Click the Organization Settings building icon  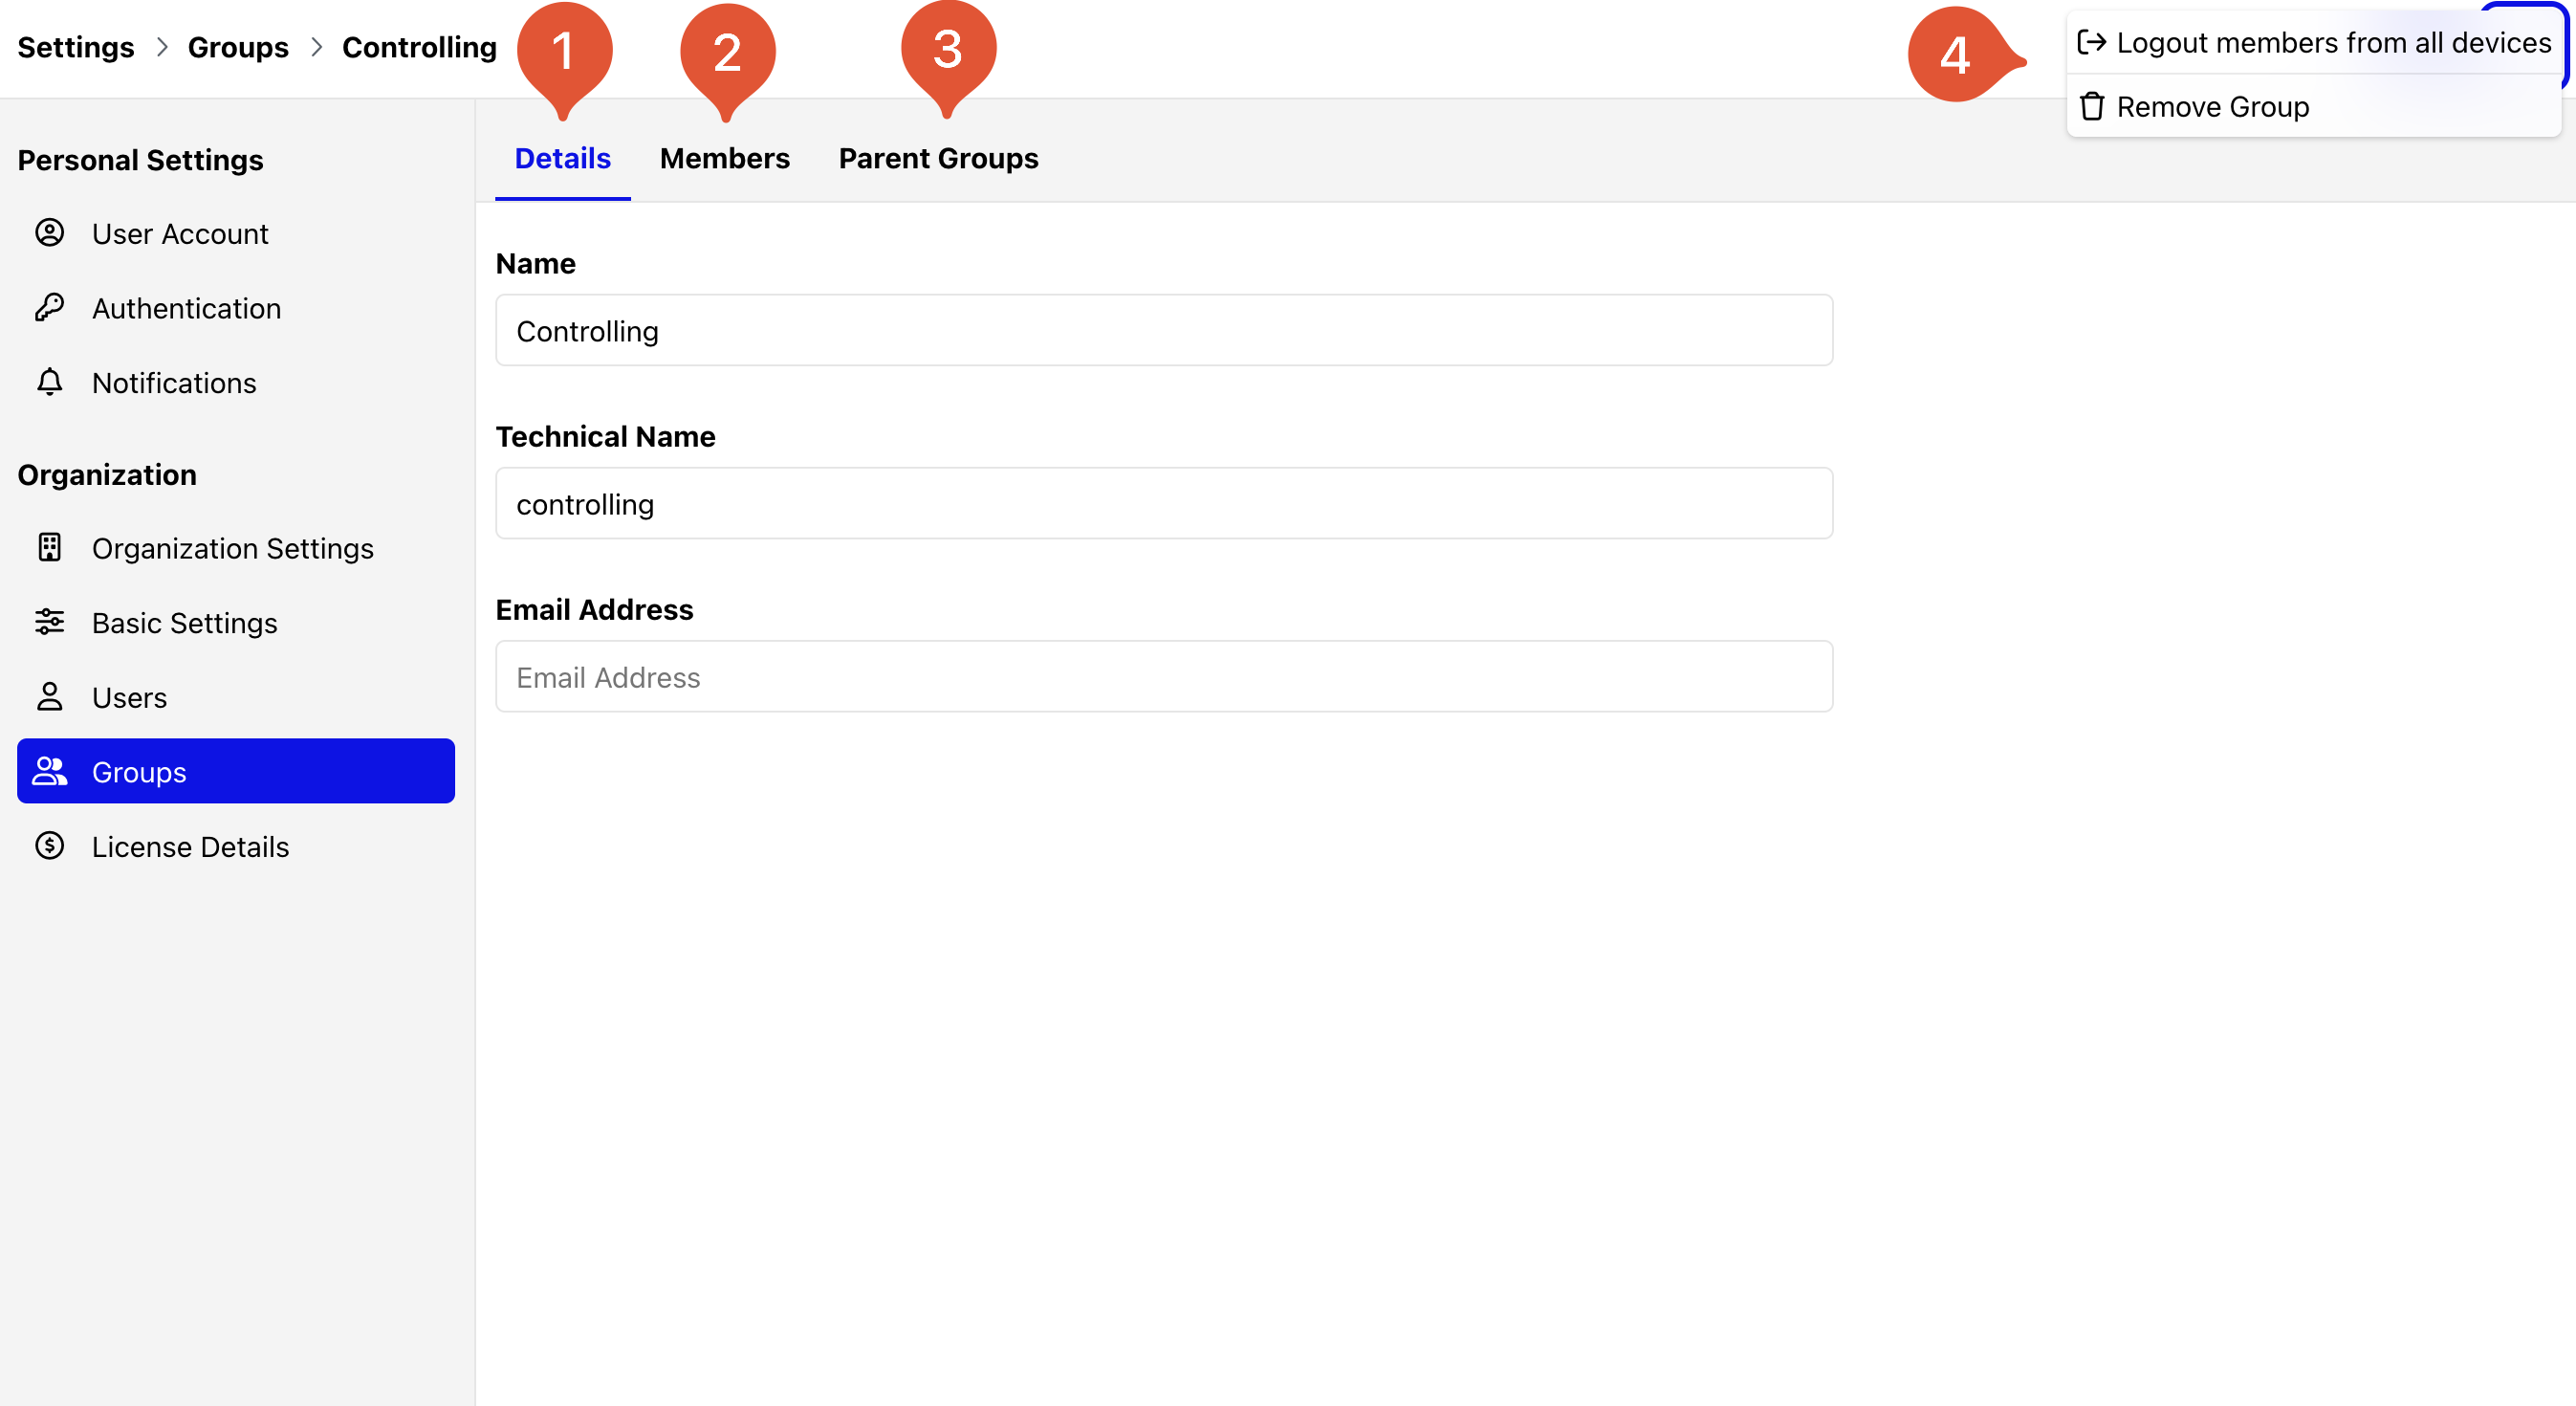point(49,548)
